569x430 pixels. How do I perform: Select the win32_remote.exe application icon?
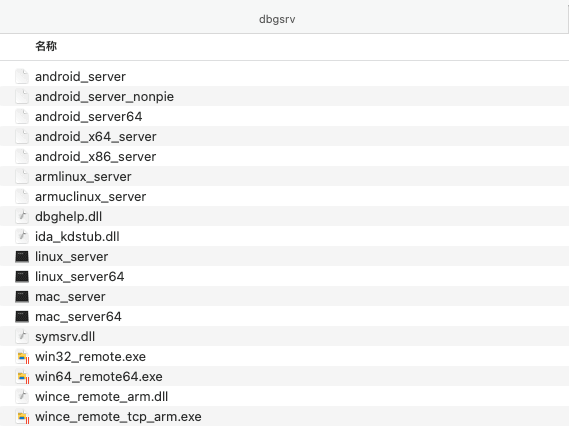(x=22, y=357)
